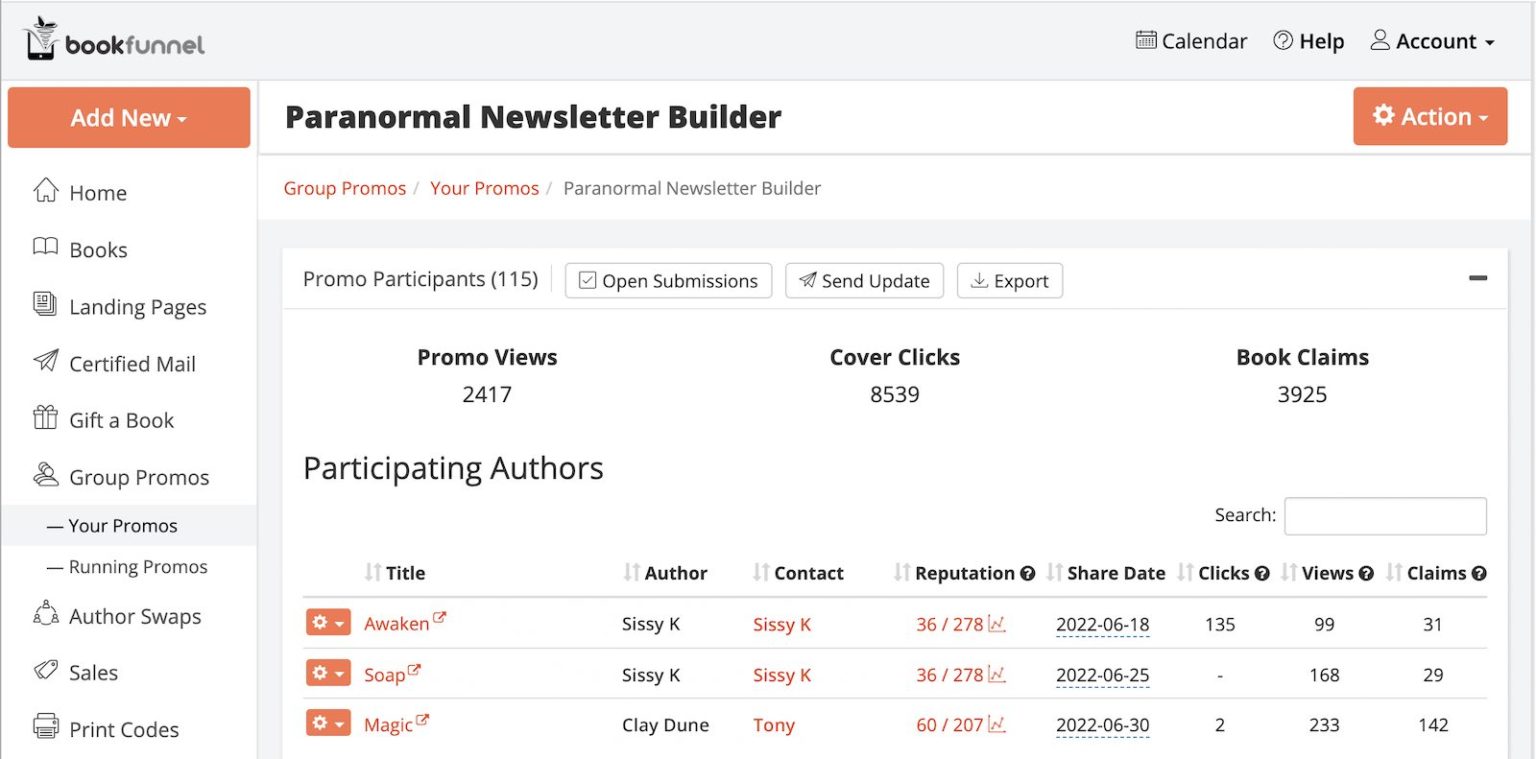Viewport: 1536px width, 759px height.
Task: Click the Send Update button
Action: [864, 281]
